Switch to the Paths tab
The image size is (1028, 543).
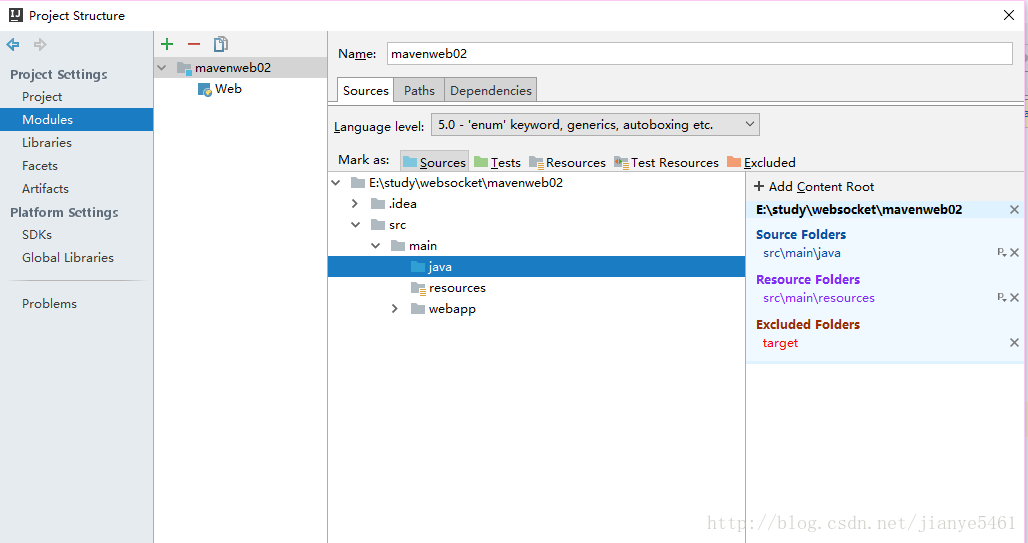tap(419, 90)
